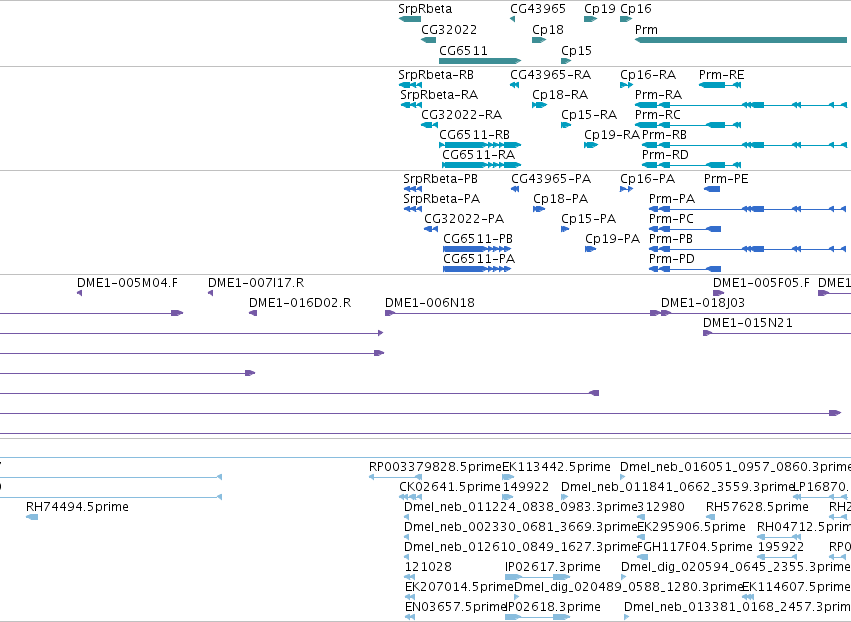
Task: Select the 121028 EST label
Action: coord(428,567)
